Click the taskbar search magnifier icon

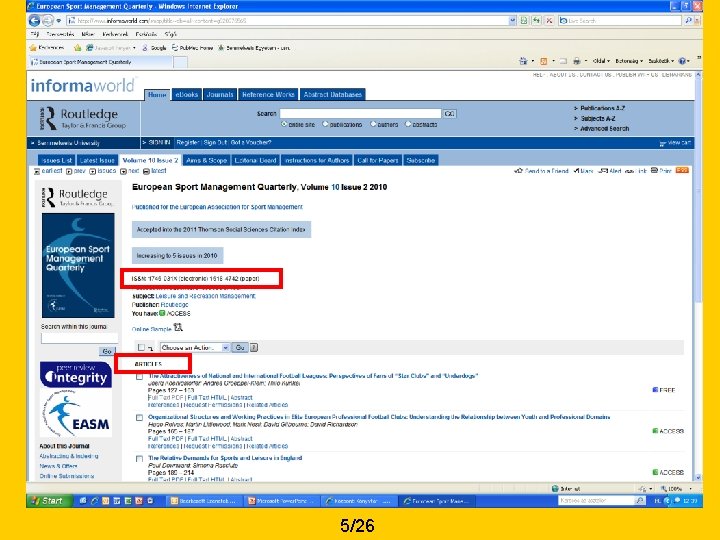point(640,501)
